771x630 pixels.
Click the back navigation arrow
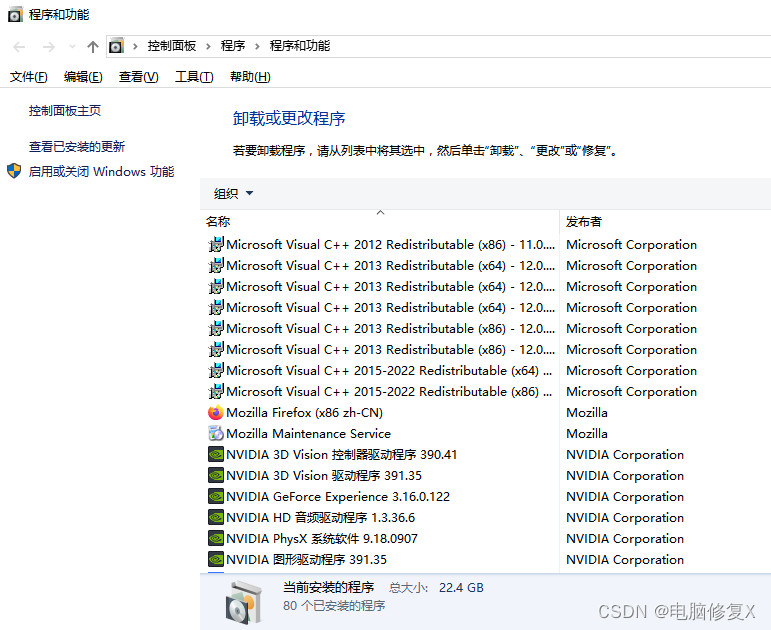point(19,47)
